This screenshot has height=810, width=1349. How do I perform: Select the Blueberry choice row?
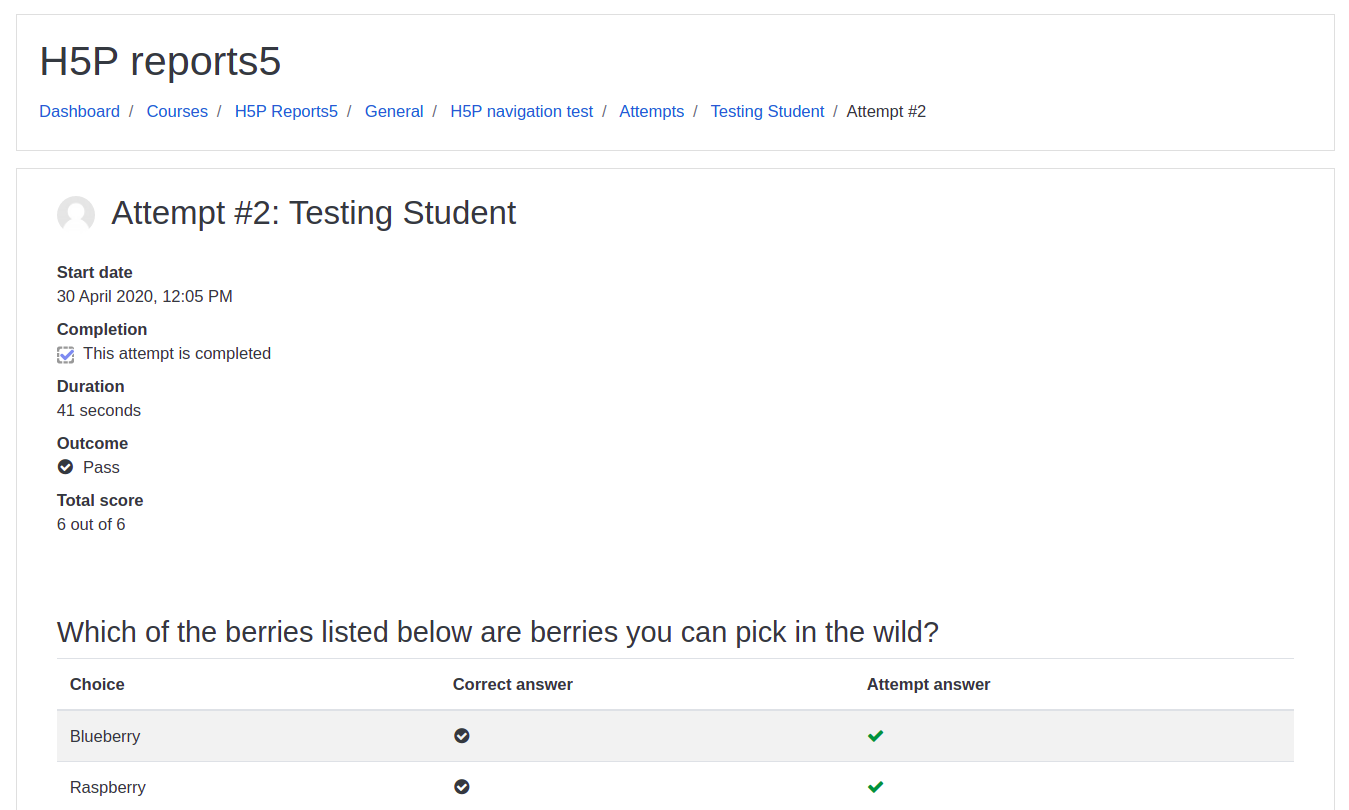coord(675,736)
